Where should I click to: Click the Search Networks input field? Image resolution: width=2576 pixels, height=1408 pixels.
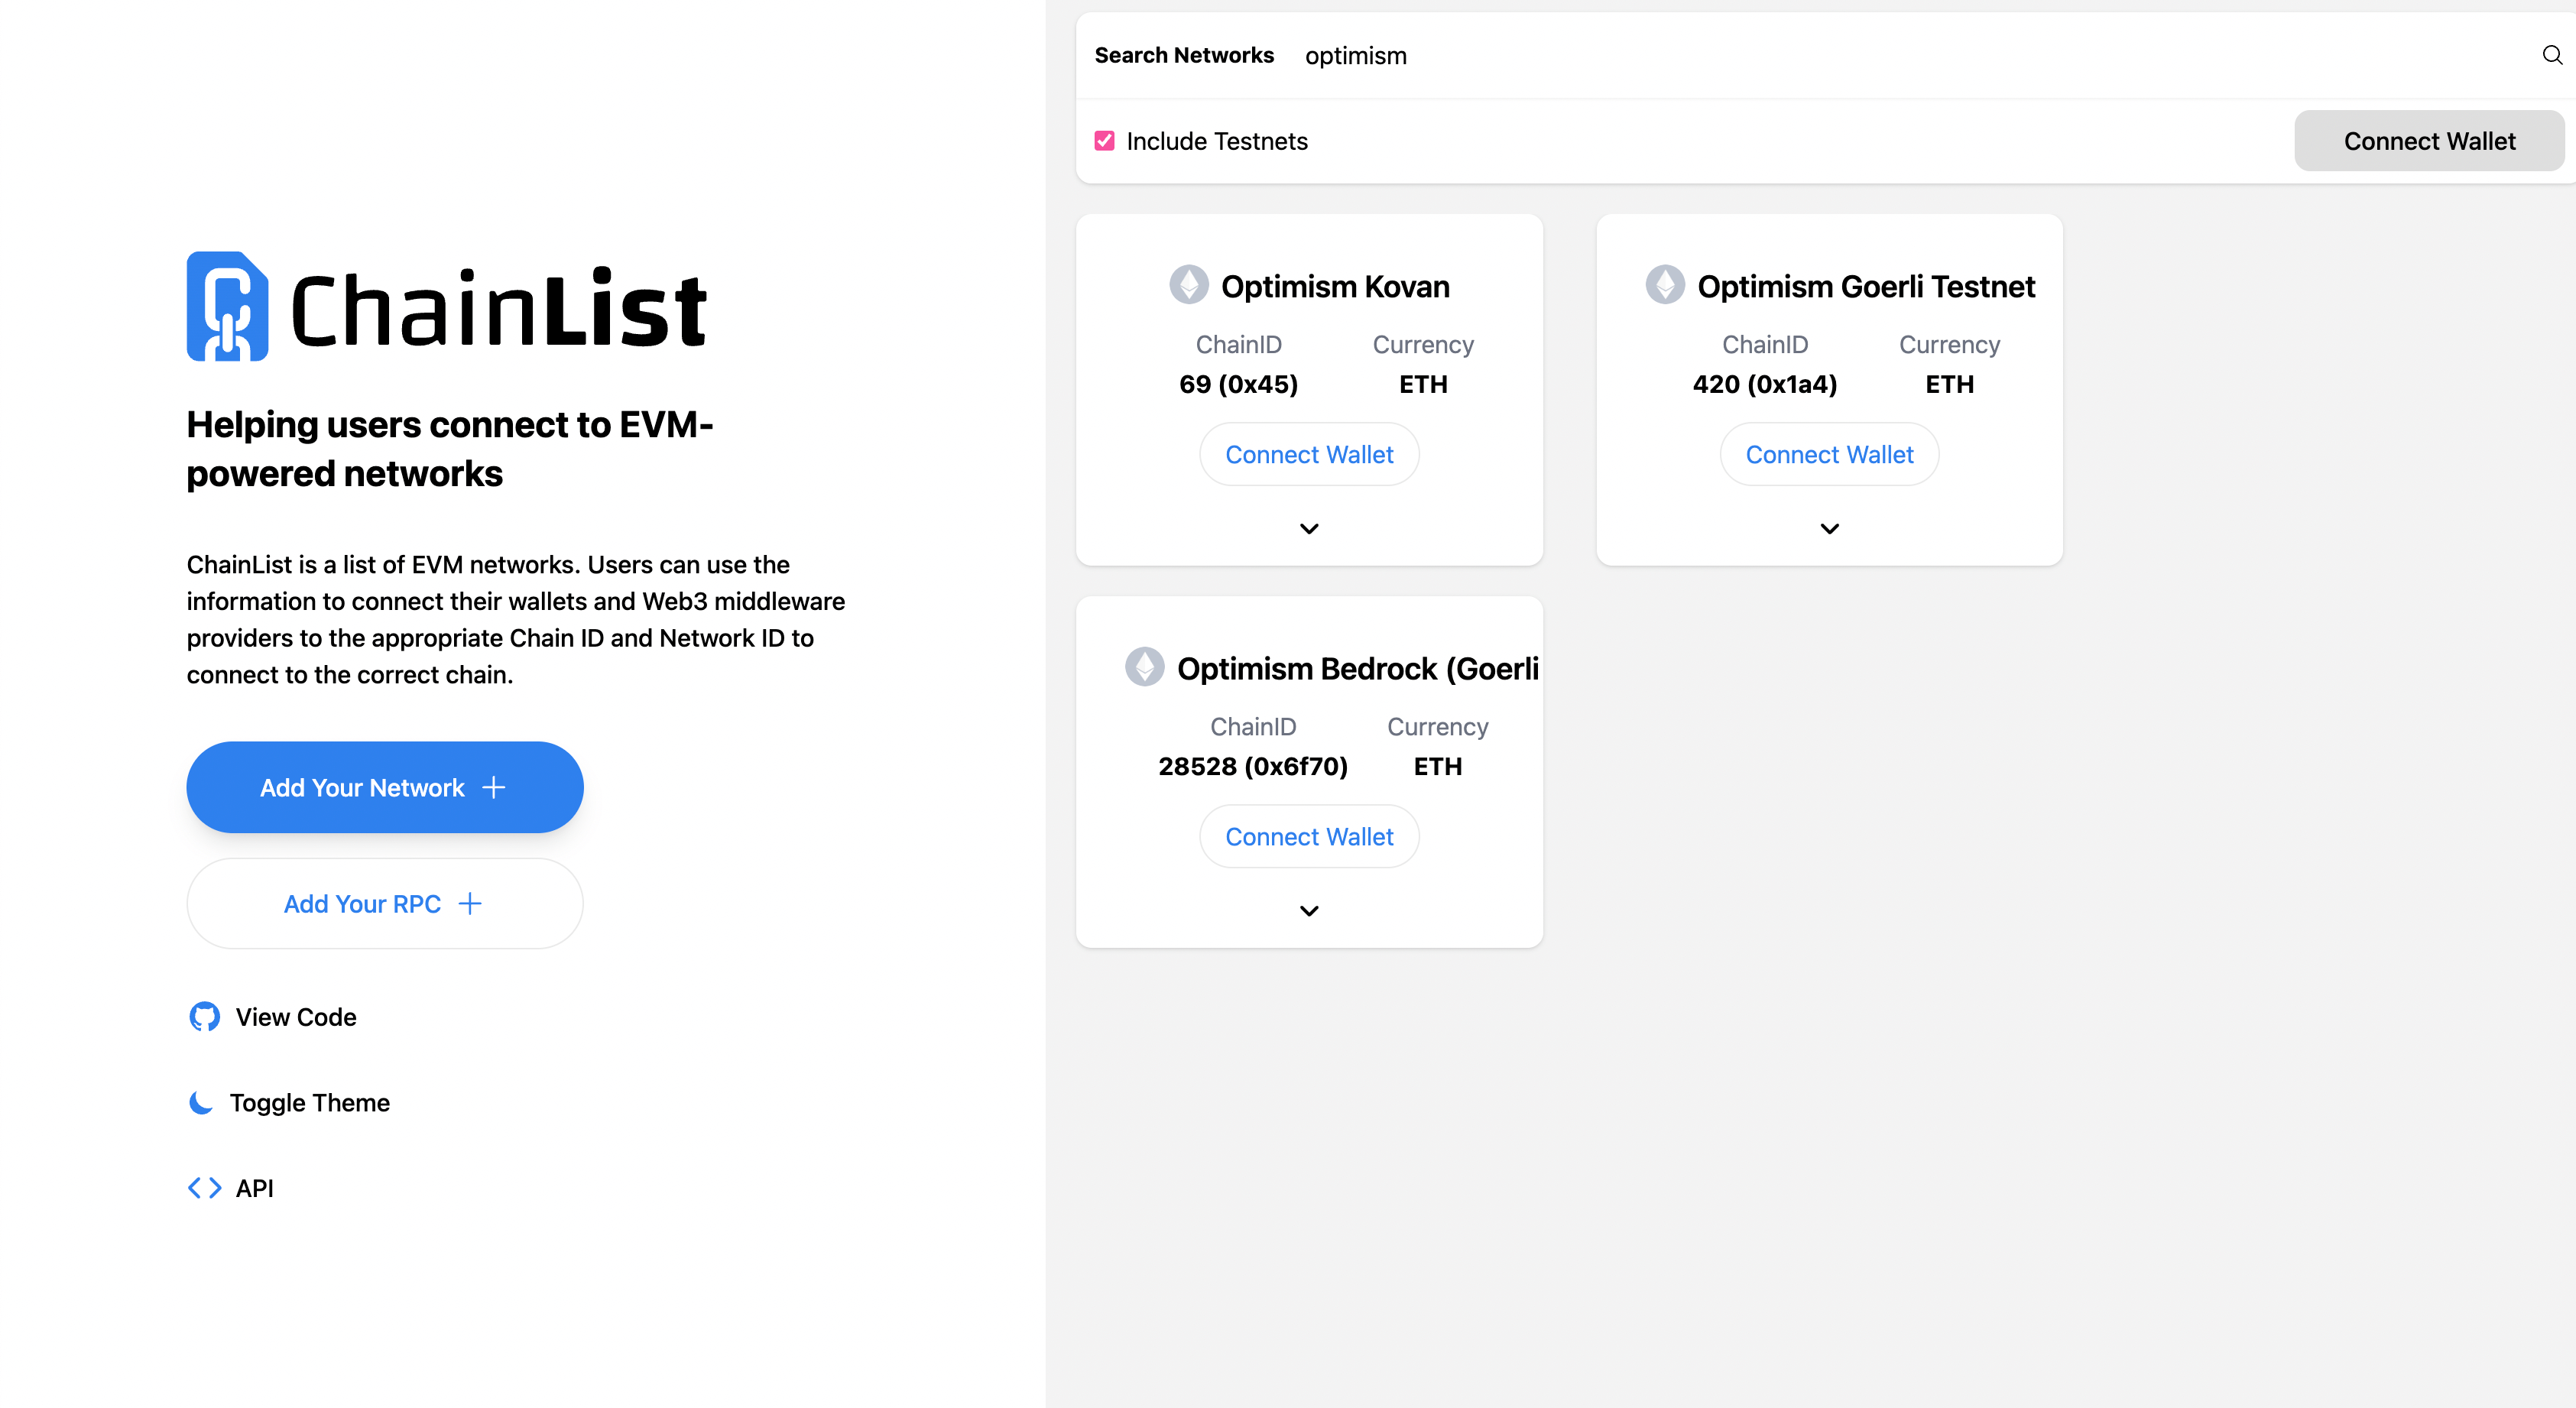(x=1900, y=56)
